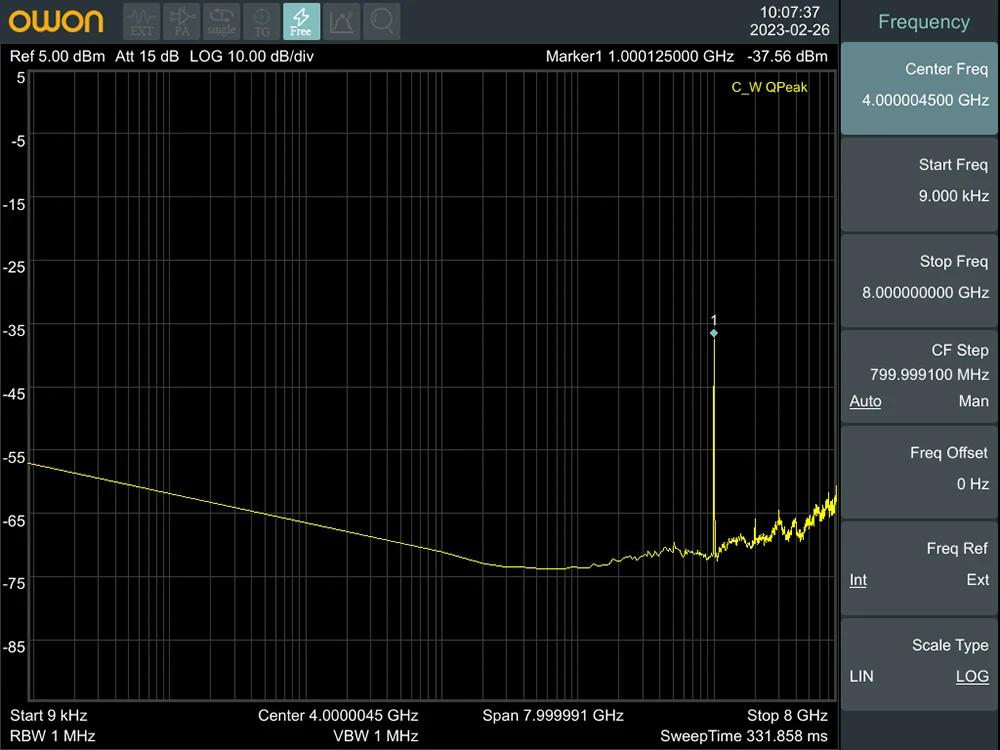Image resolution: width=1000 pixels, height=750 pixels.
Task: Select LOG scale type
Action: [x=971, y=676]
